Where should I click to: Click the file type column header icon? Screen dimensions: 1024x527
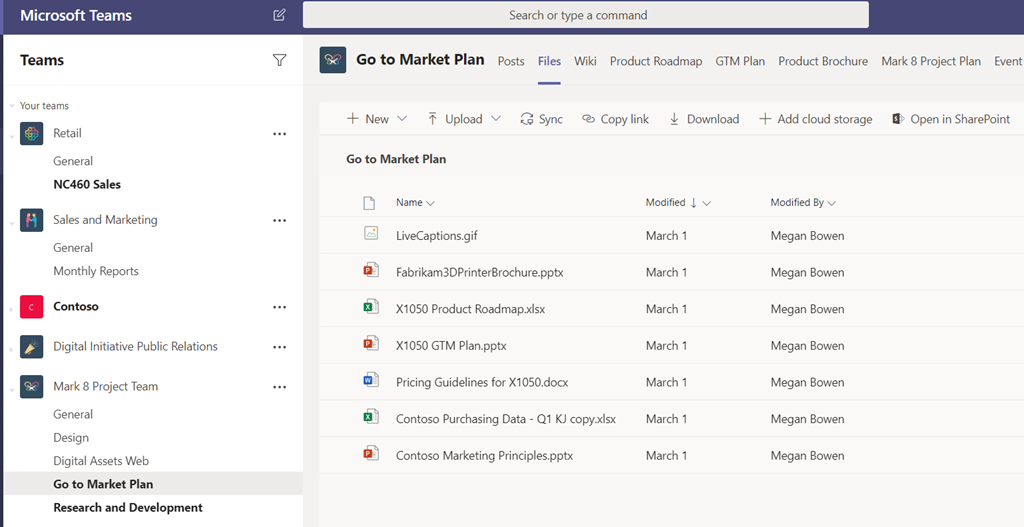(x=369, y=203)
